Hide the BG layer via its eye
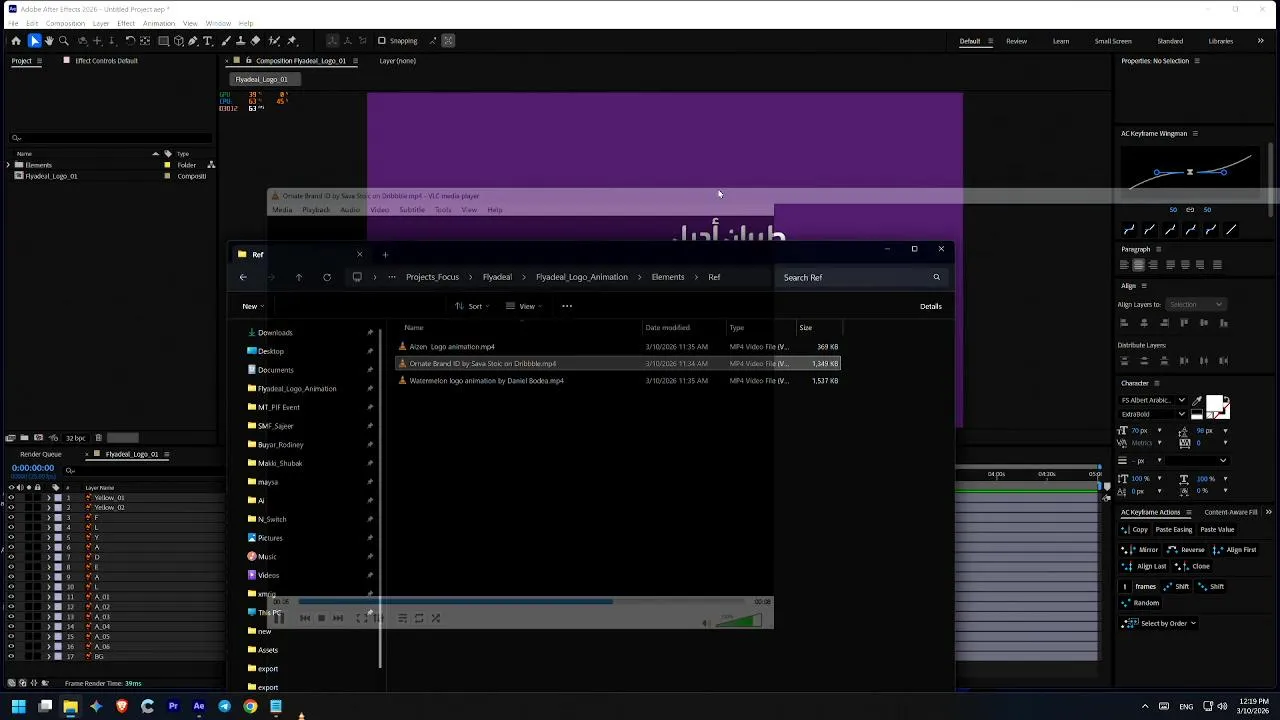This screenshot has height=720, width=1280. click(x=11, y=657)
